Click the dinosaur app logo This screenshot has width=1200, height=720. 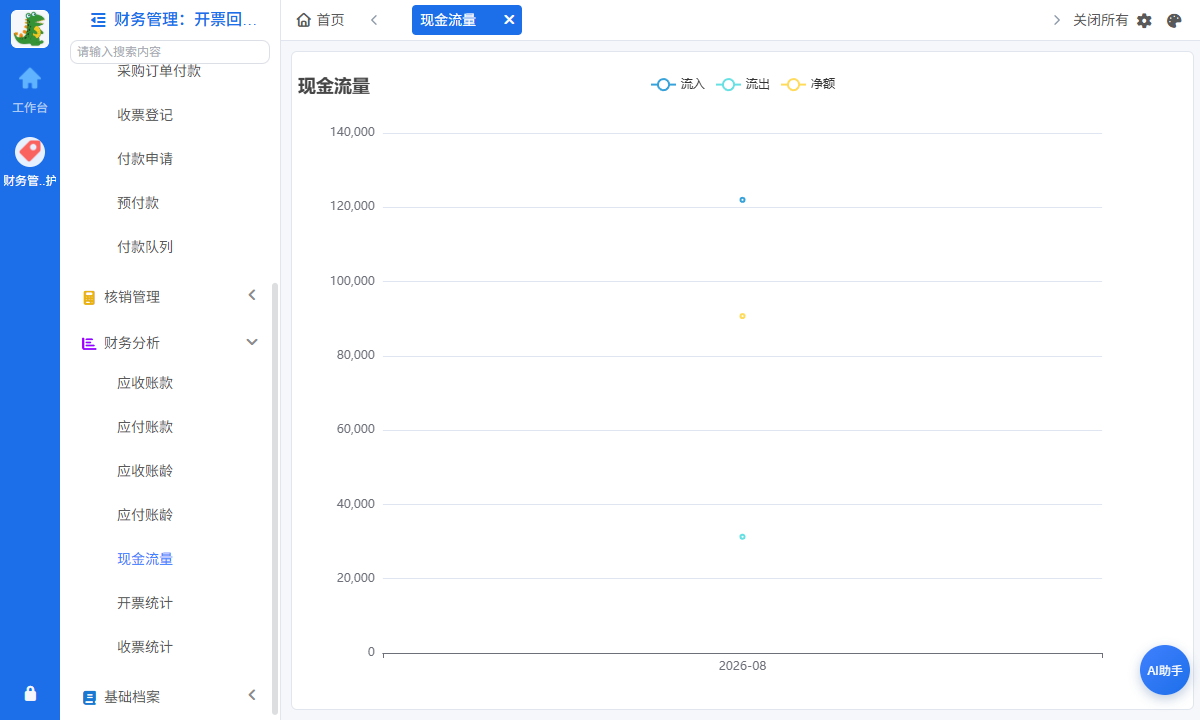pos(30,29)
